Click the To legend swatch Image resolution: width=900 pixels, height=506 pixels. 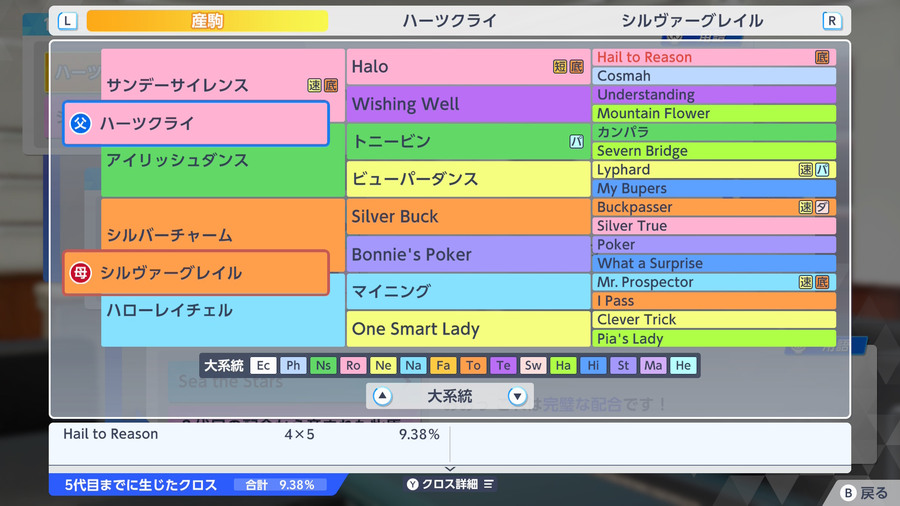coord(473,365)
